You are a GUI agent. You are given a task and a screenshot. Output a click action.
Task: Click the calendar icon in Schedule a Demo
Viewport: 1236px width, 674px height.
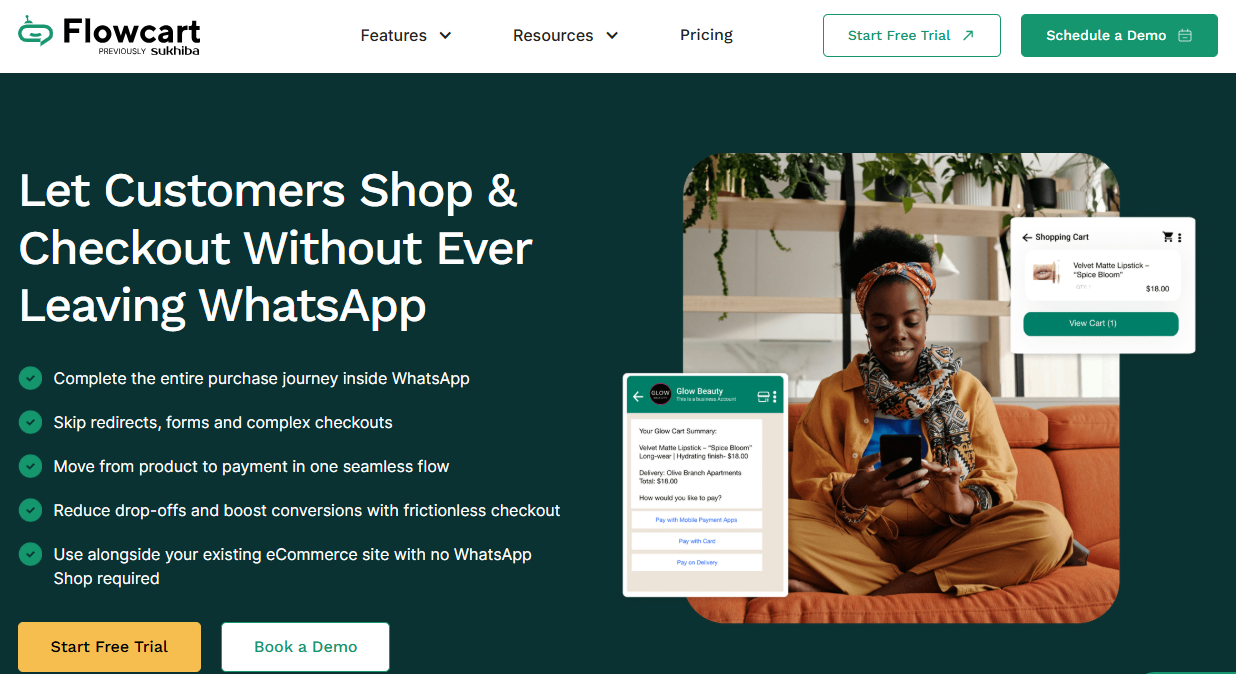1185,35
